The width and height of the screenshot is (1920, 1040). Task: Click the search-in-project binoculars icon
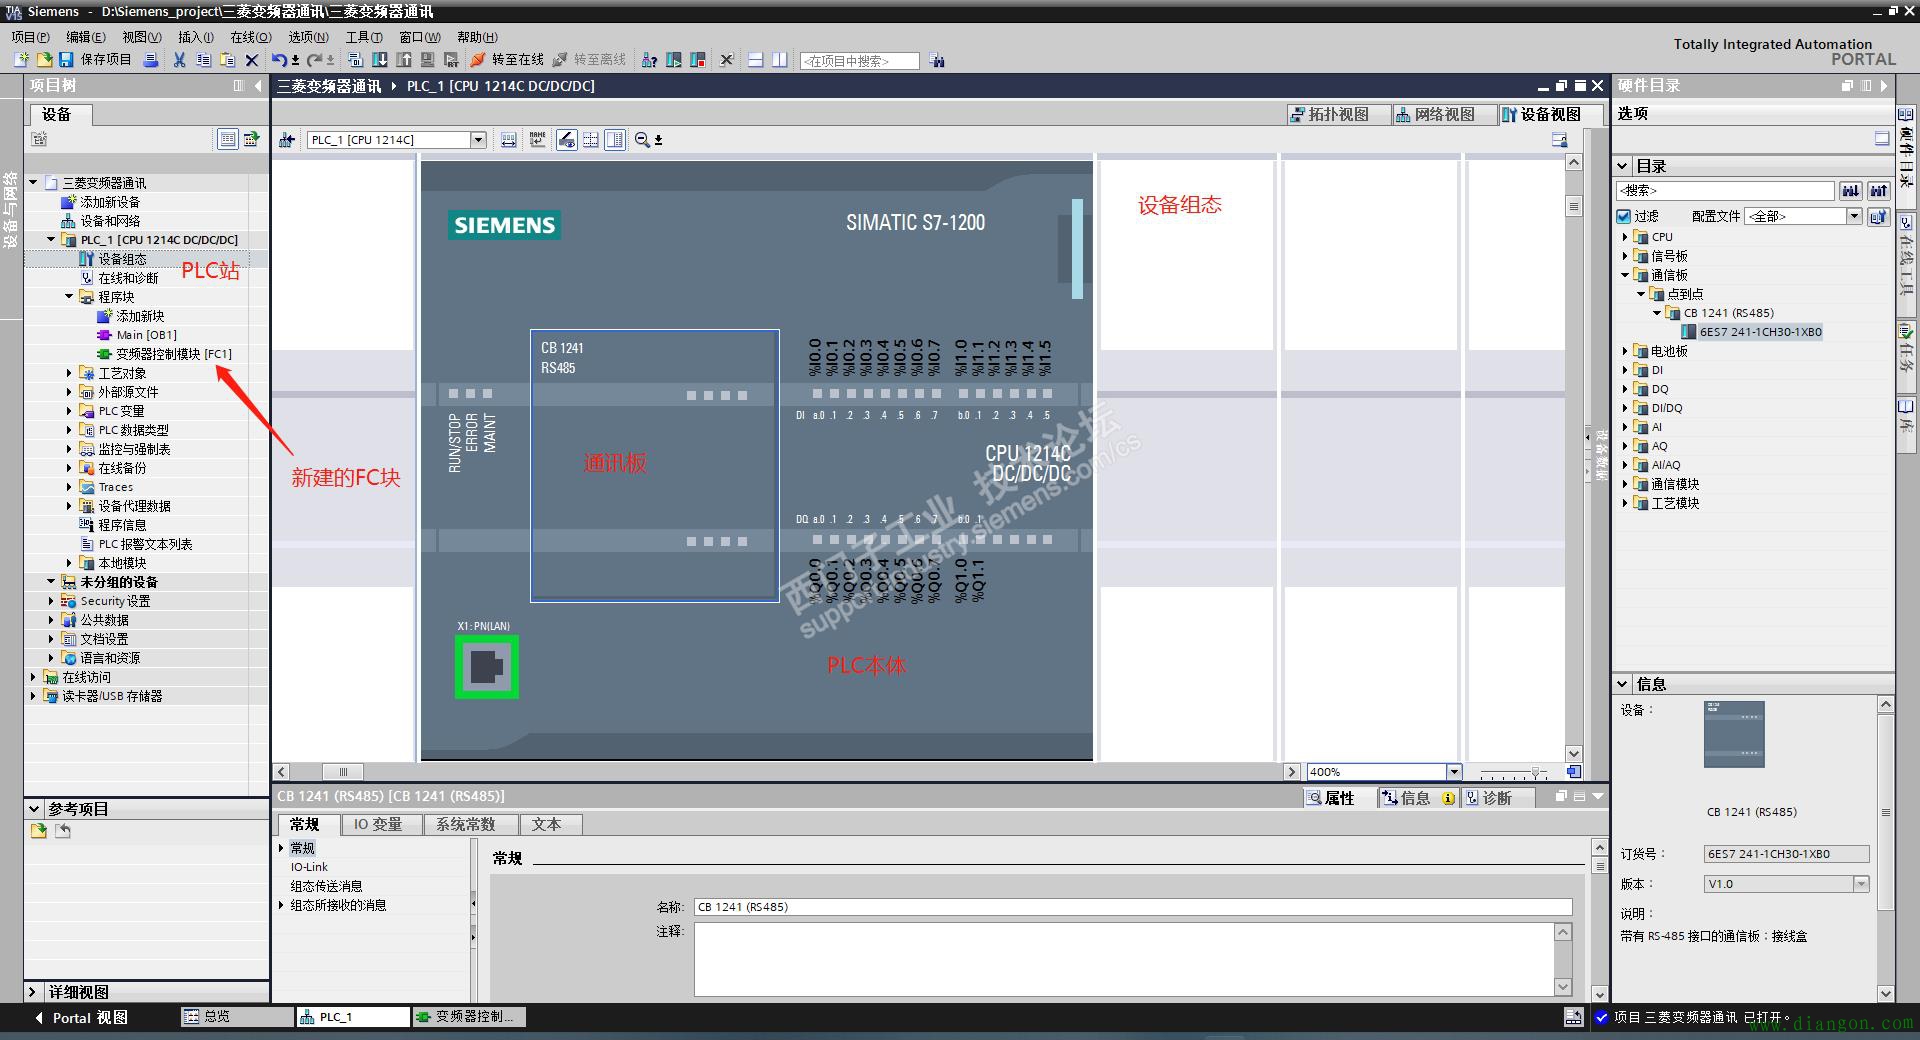937,61
